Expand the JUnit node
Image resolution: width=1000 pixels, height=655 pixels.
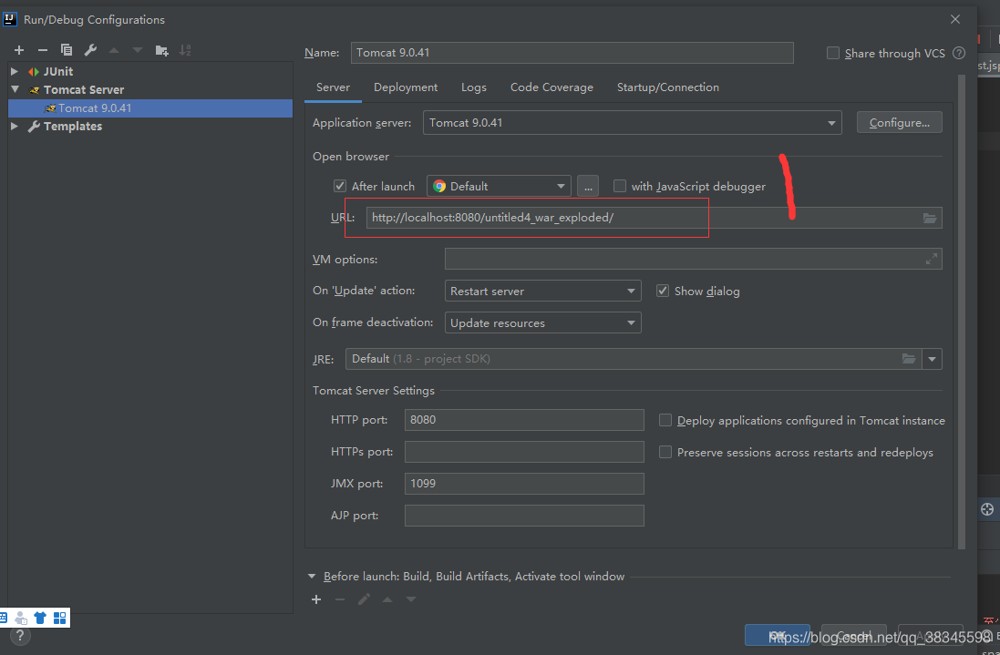pyautogui.click(x=15, y=71)
